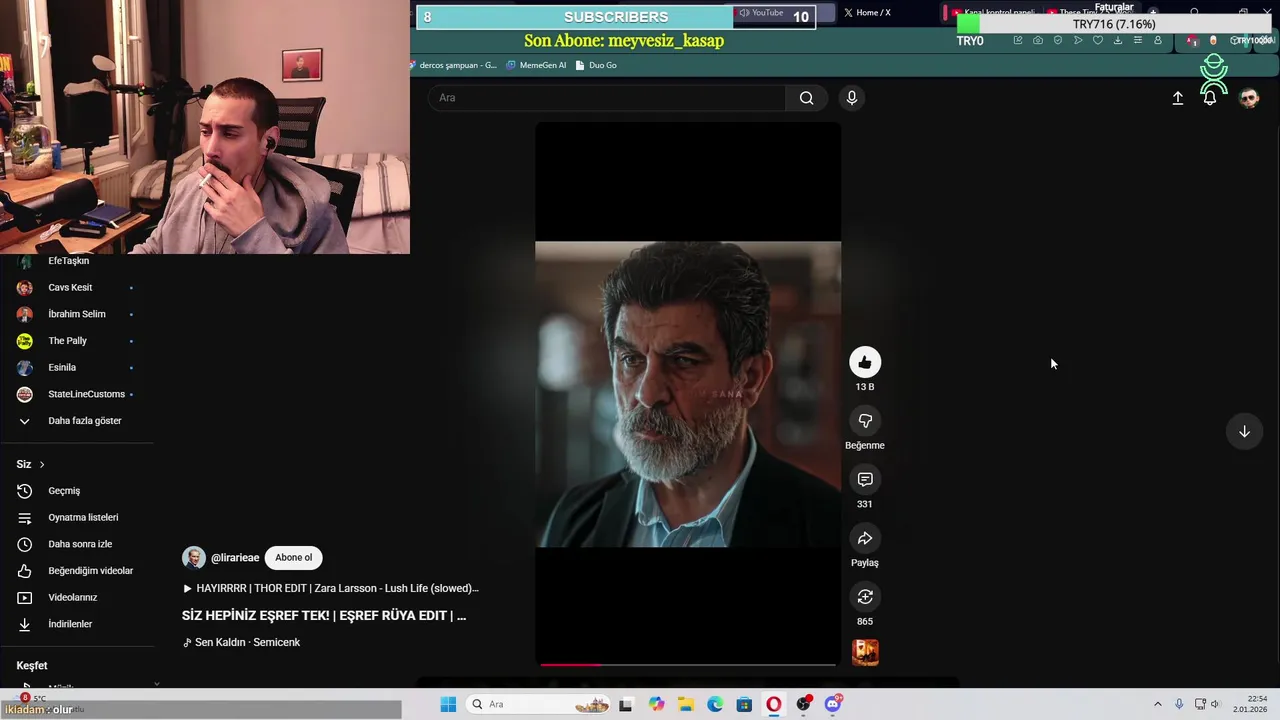
Task: Switch to the Home / X tab
Action: pyautogui.click(x=873, y=13)
